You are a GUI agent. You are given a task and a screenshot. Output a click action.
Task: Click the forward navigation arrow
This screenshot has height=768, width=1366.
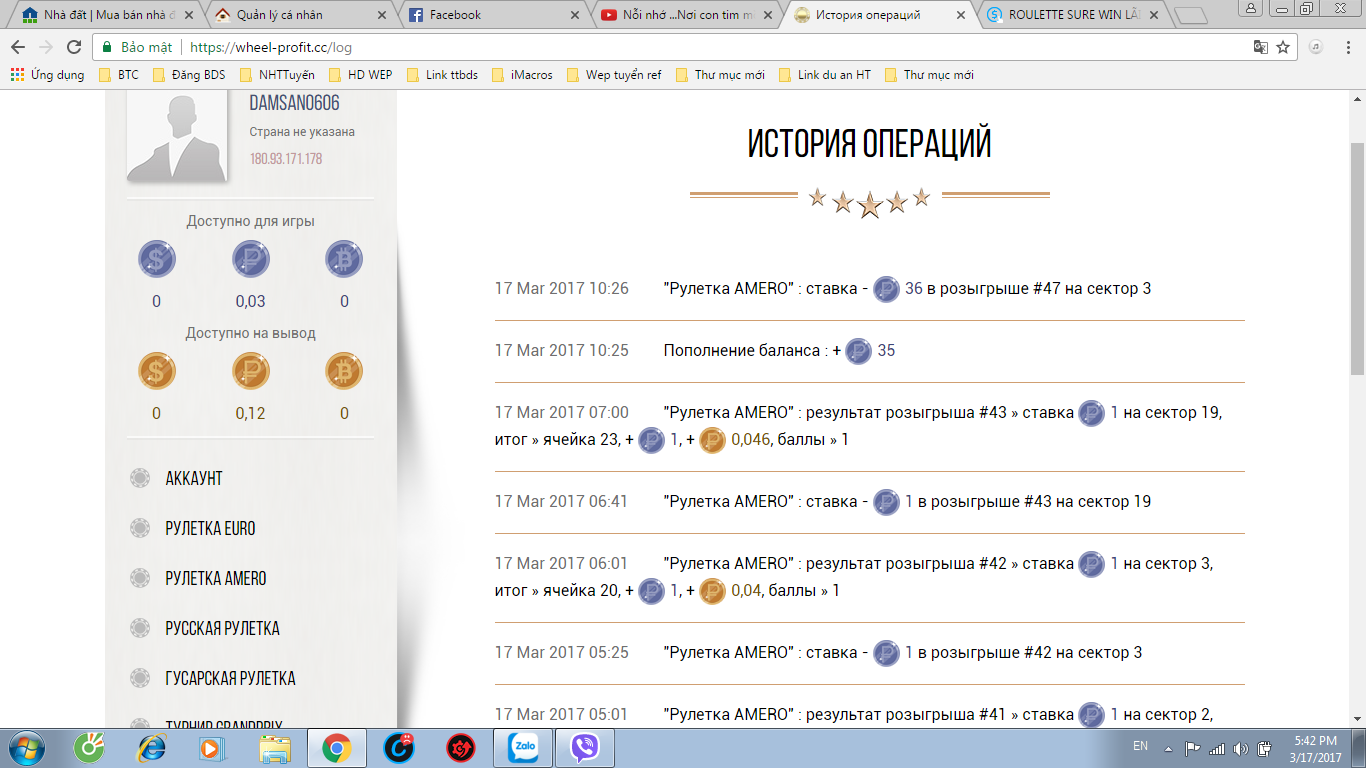coord(45,47)
